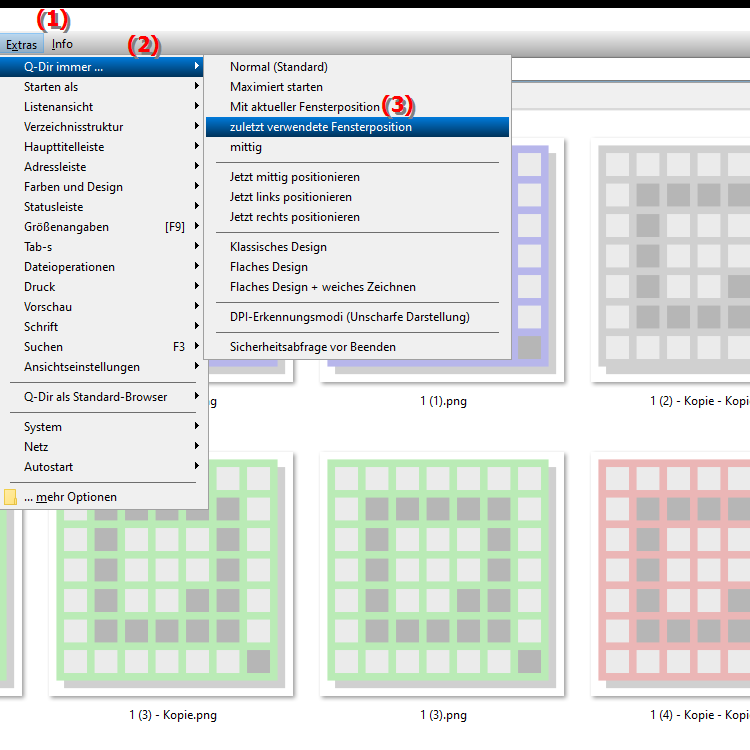Expand the Größenangaben [F9] submenu
The image size is (750, 750).
[x=101, y=227]
